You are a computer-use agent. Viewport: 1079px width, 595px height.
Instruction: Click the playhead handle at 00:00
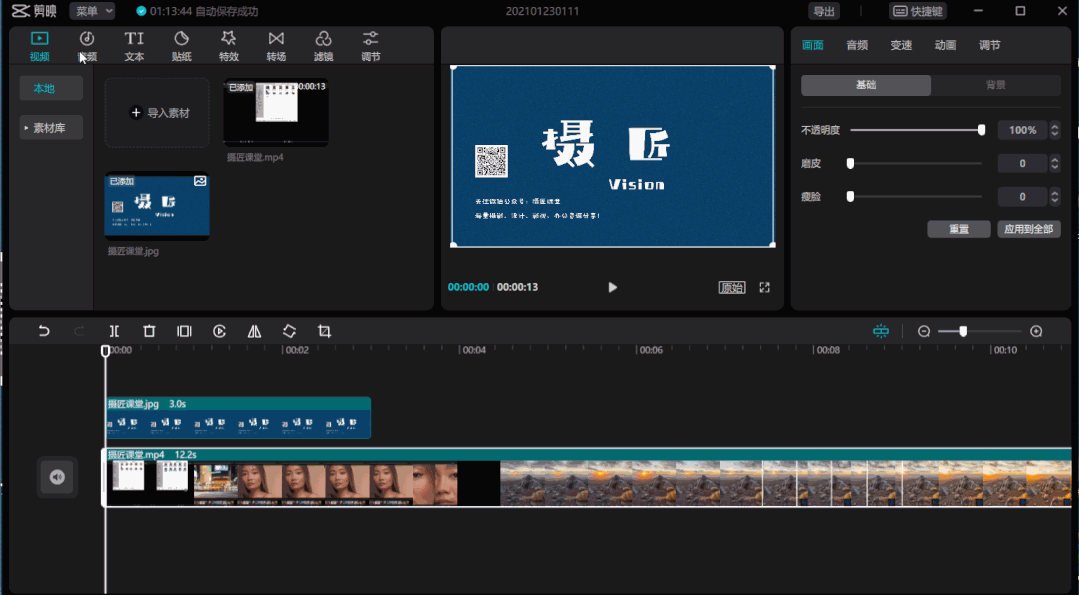tap(105, 351)
